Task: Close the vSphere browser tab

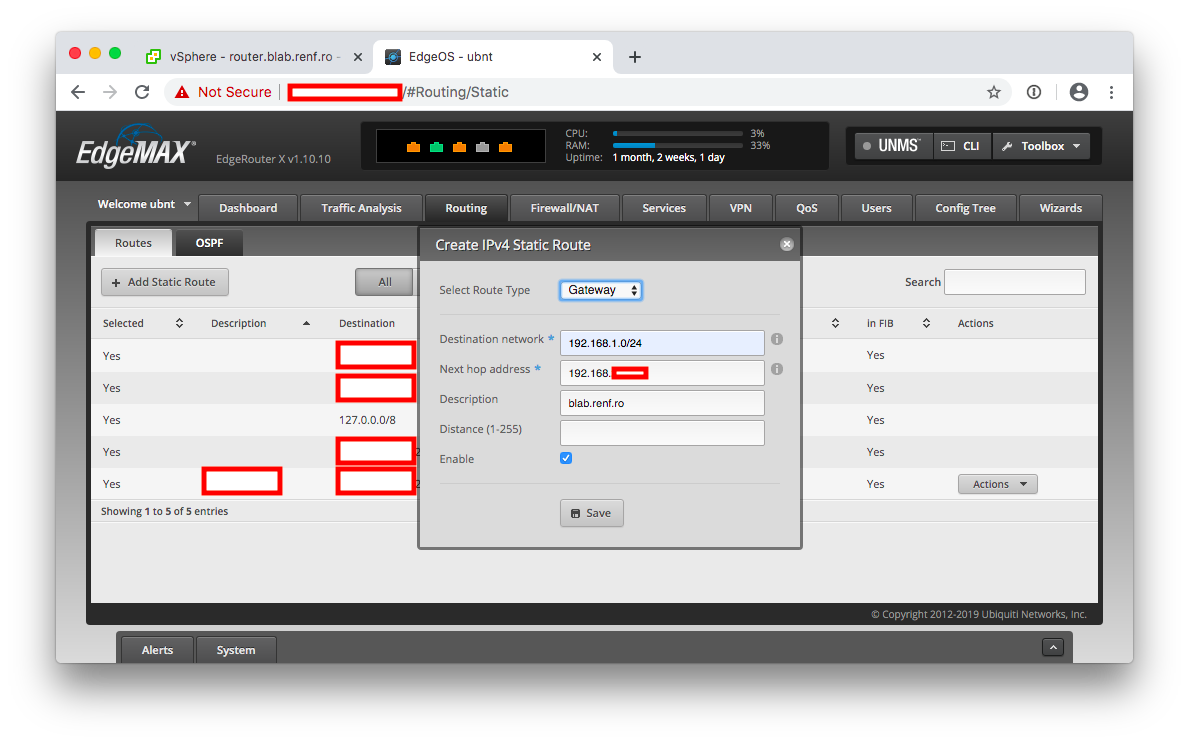Action: click(x=358, y=57)
